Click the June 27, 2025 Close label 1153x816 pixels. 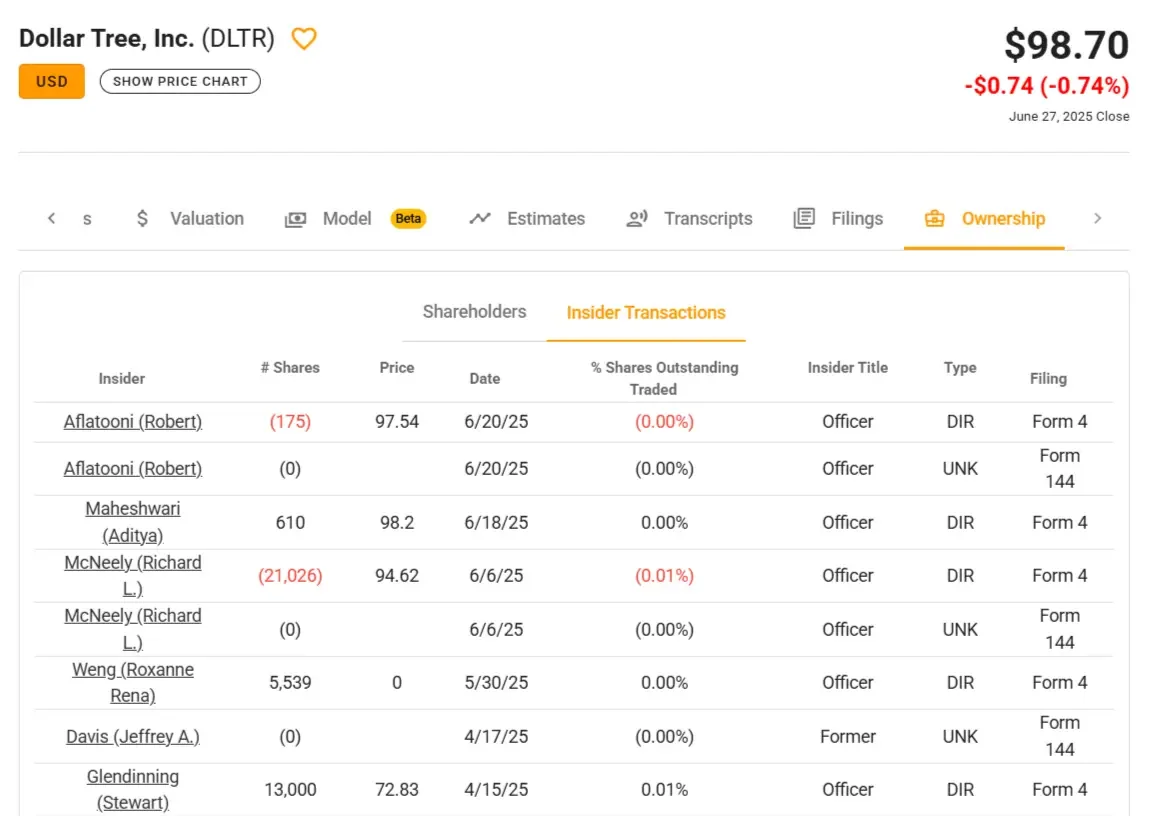click(1068, 116)
